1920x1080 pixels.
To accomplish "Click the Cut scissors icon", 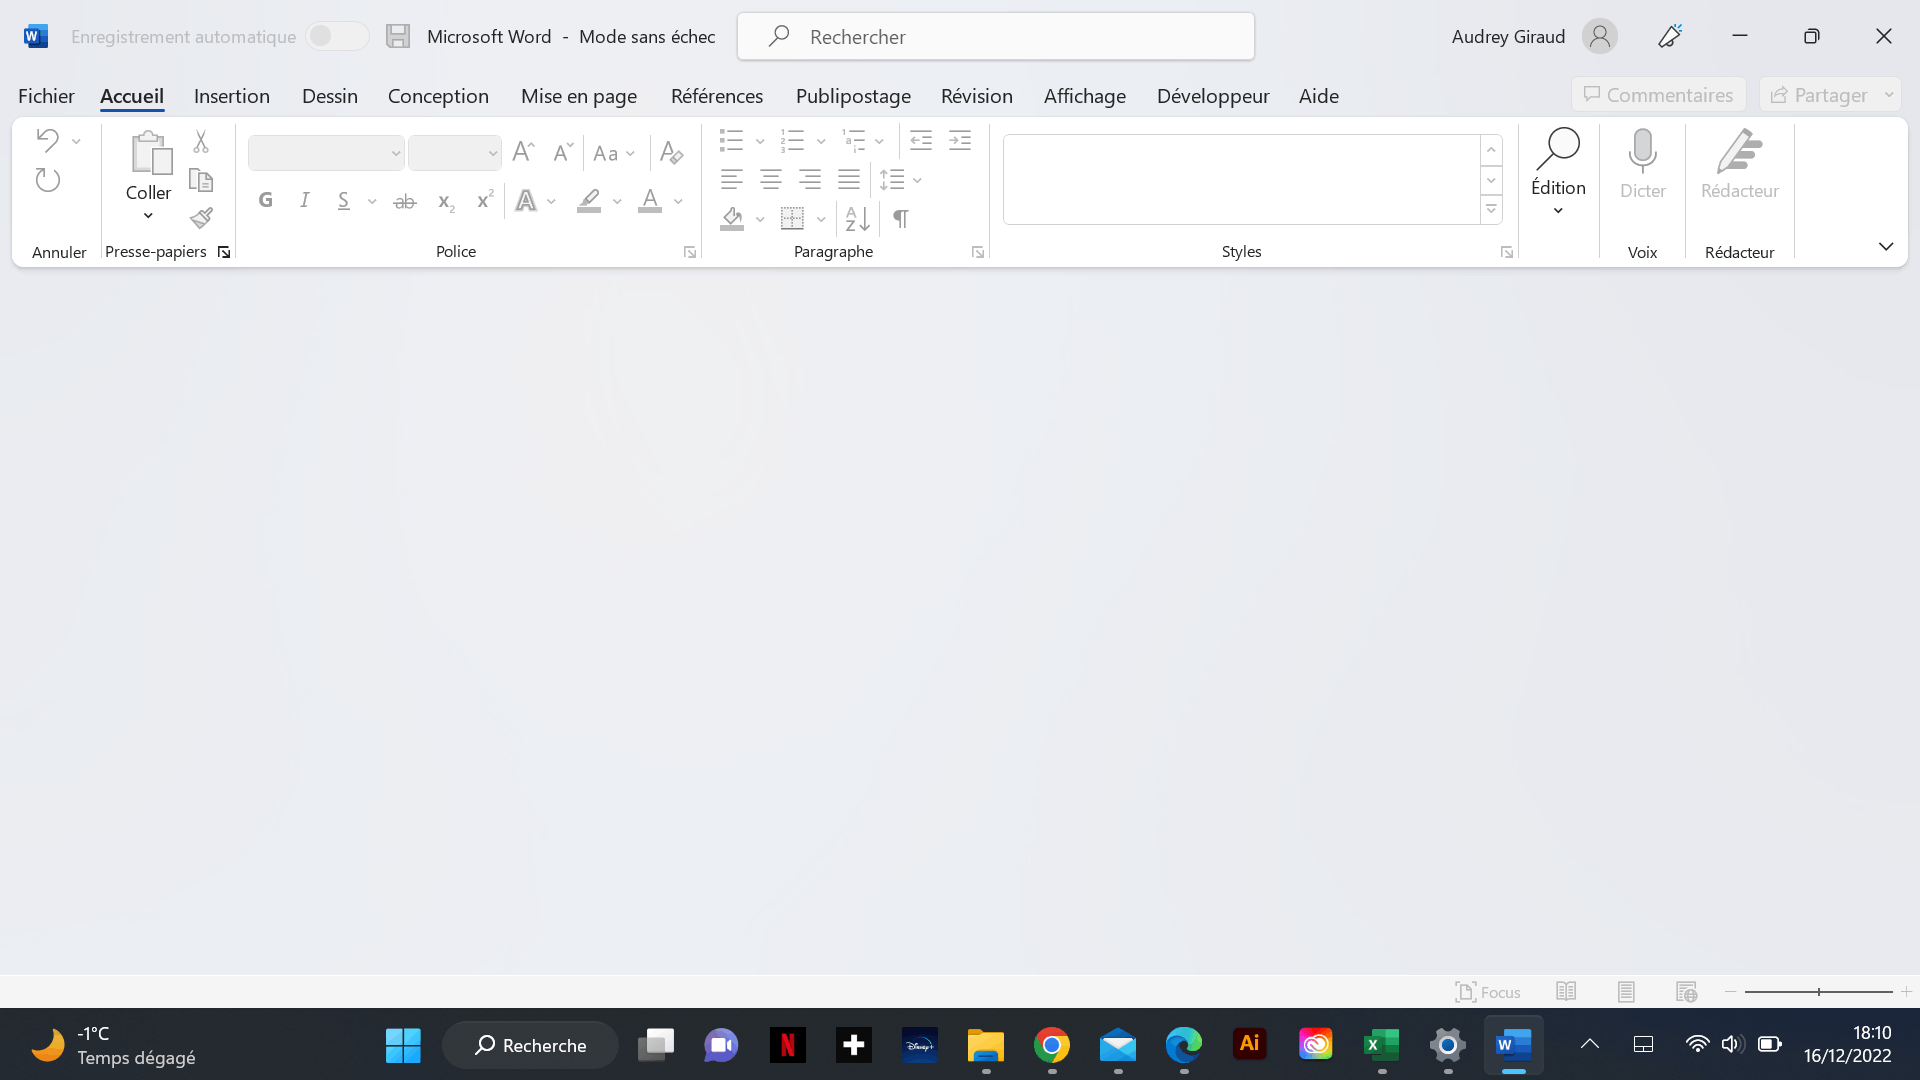I will click(201, 141).
